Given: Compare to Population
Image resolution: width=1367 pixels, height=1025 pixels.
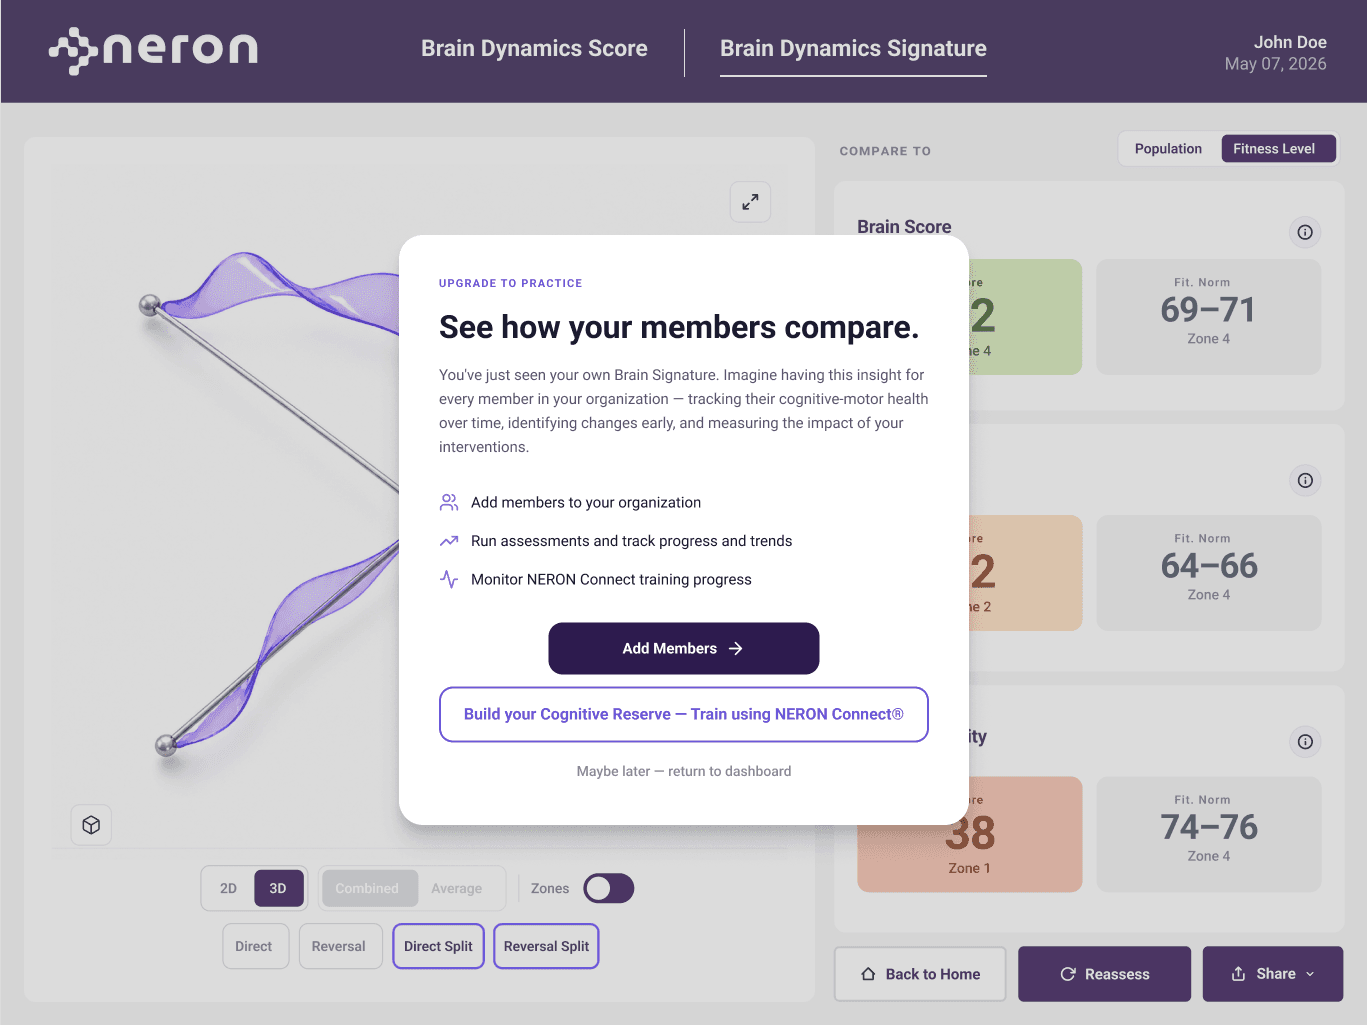Looking at the screenshot, I should pos(1168,149).
